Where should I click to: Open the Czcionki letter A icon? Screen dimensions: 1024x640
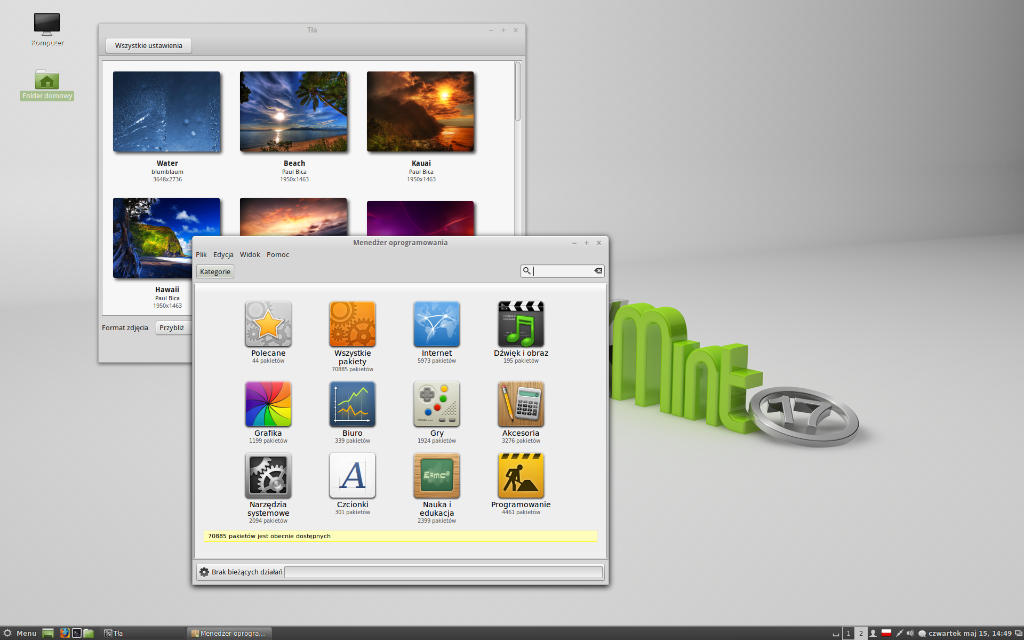pyautogui.click(x=352, y=475)
